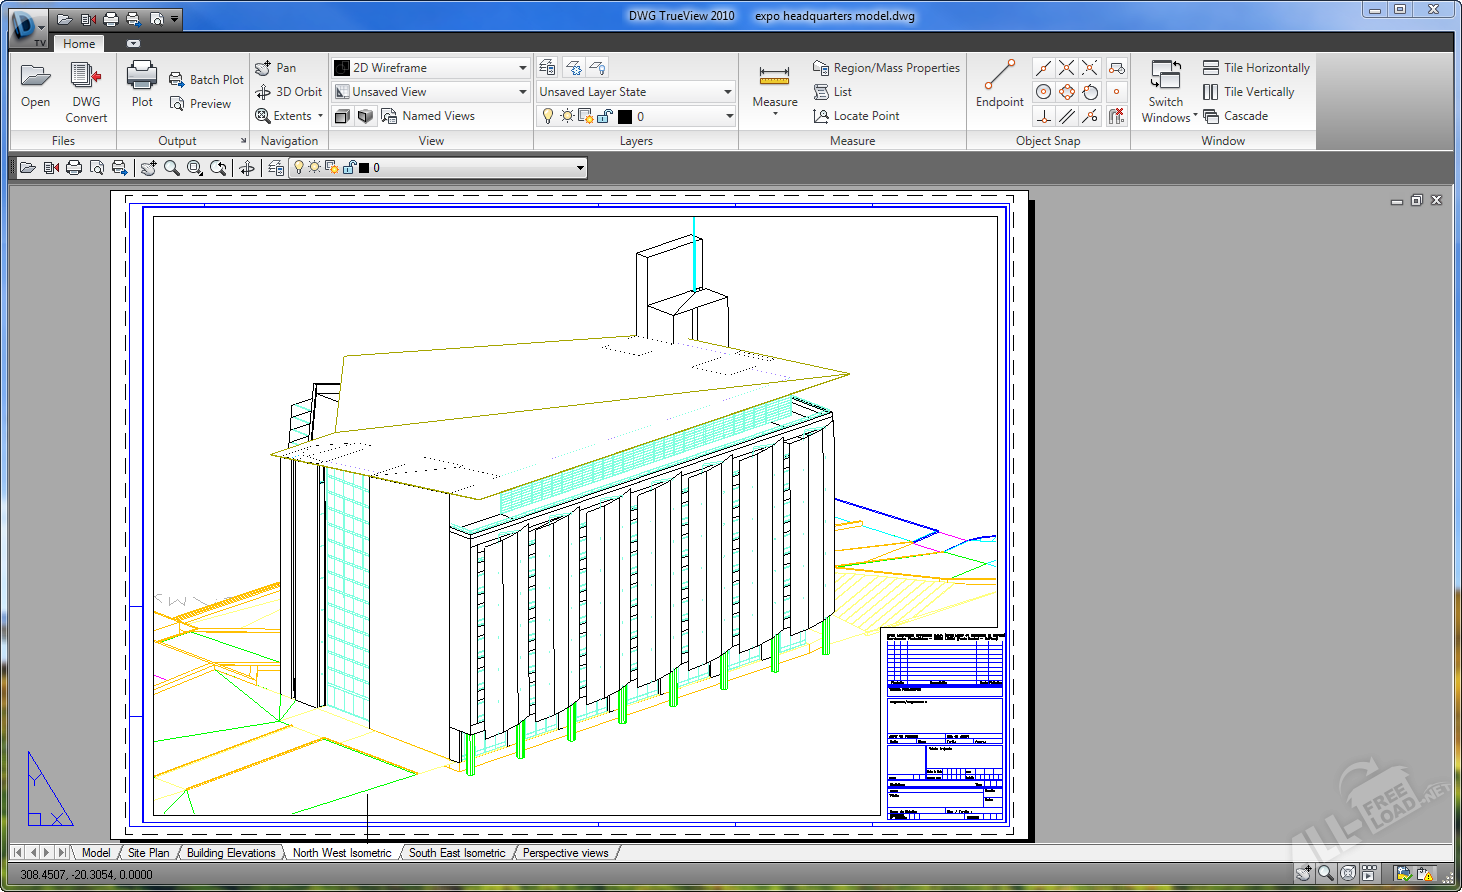The image size is (1462, 892).
Task: Expand the 2D Wireframe visual style dropdown
Action: 522,68
